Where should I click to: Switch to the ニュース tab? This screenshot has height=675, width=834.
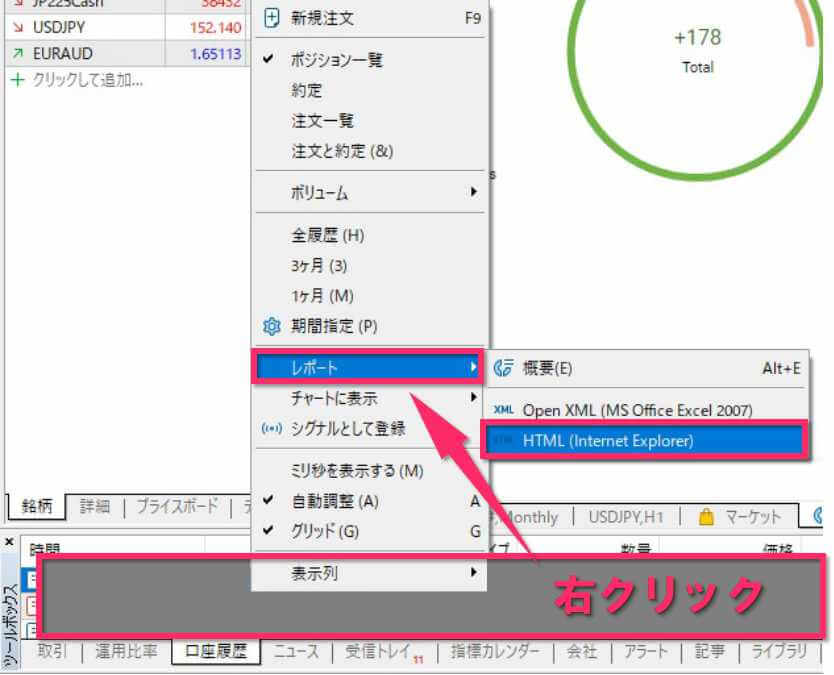[295, 651]
